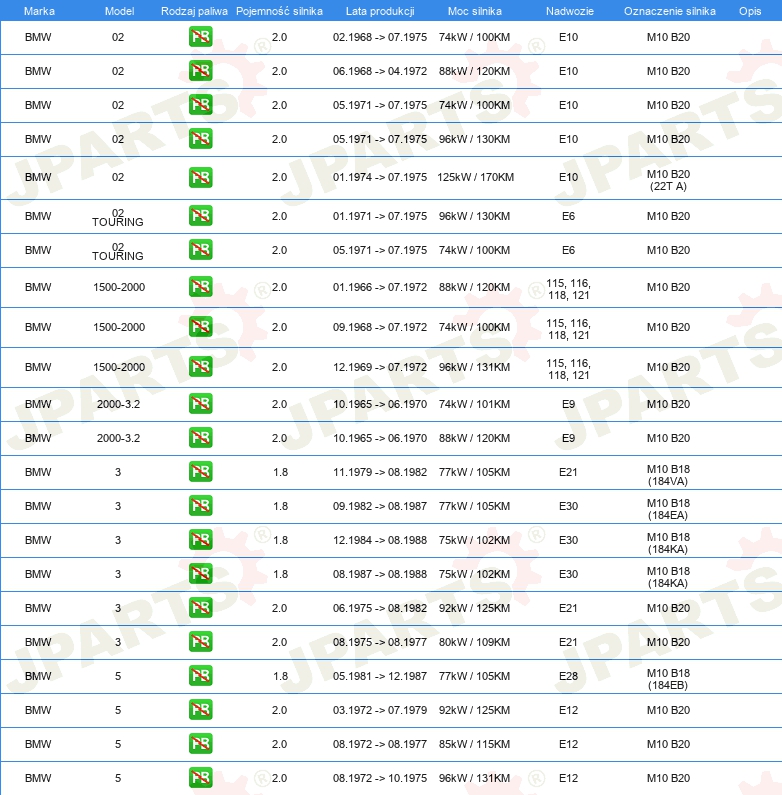This screenshot has height=795, width=782.
Task: Click the 2000-3.2 model cell in the 101KM row
Action: 119,404
